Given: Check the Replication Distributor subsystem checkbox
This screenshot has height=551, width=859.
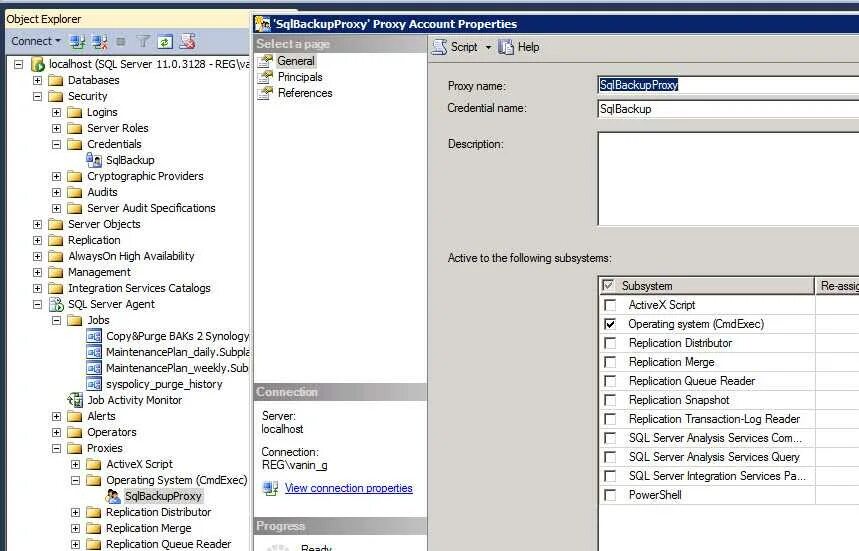Looking at the screenshot, I should tap(610, 343).
